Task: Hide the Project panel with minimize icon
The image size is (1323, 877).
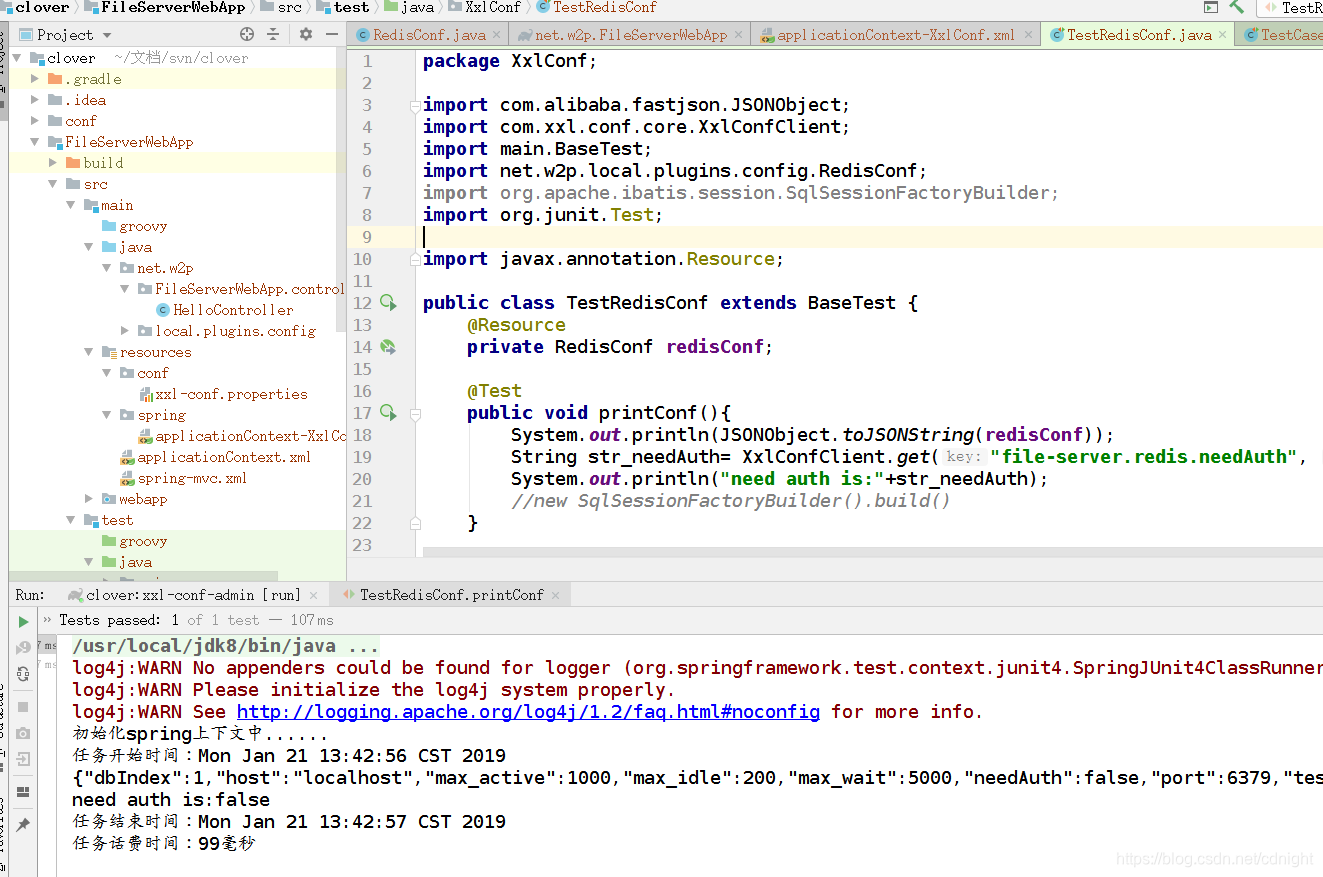Action: click(330, 34)
